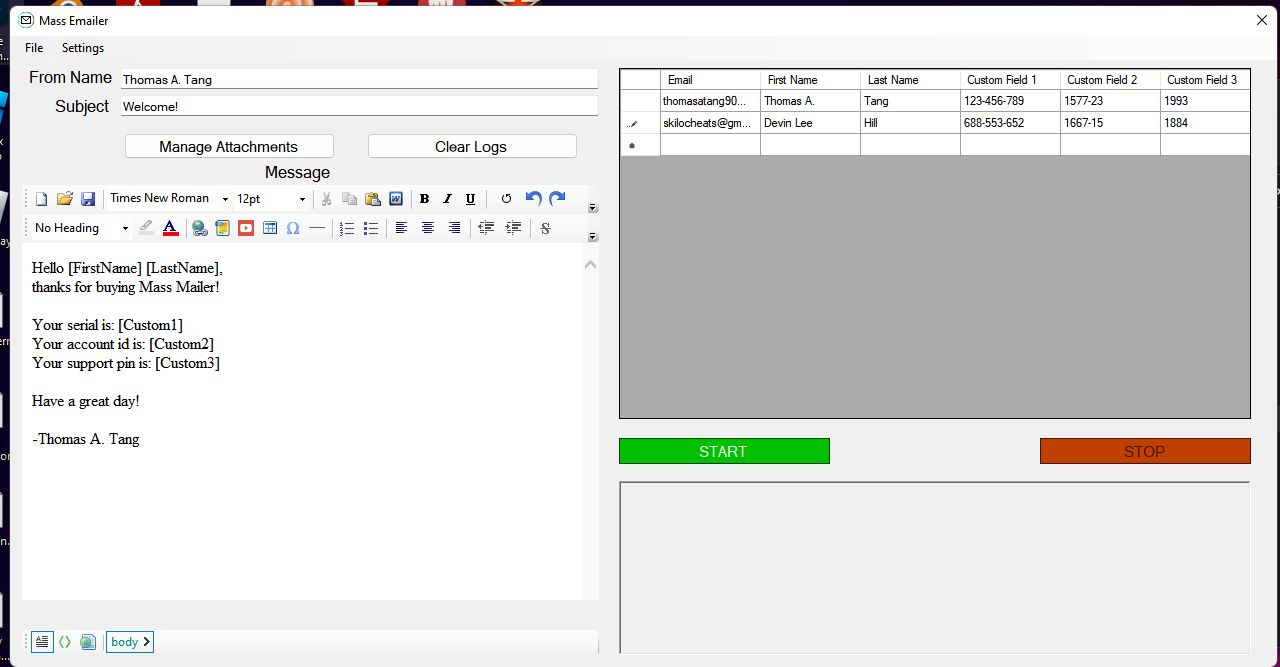Insert a YouTube video
Screen dimensions: 1280x667
point(246,228)
